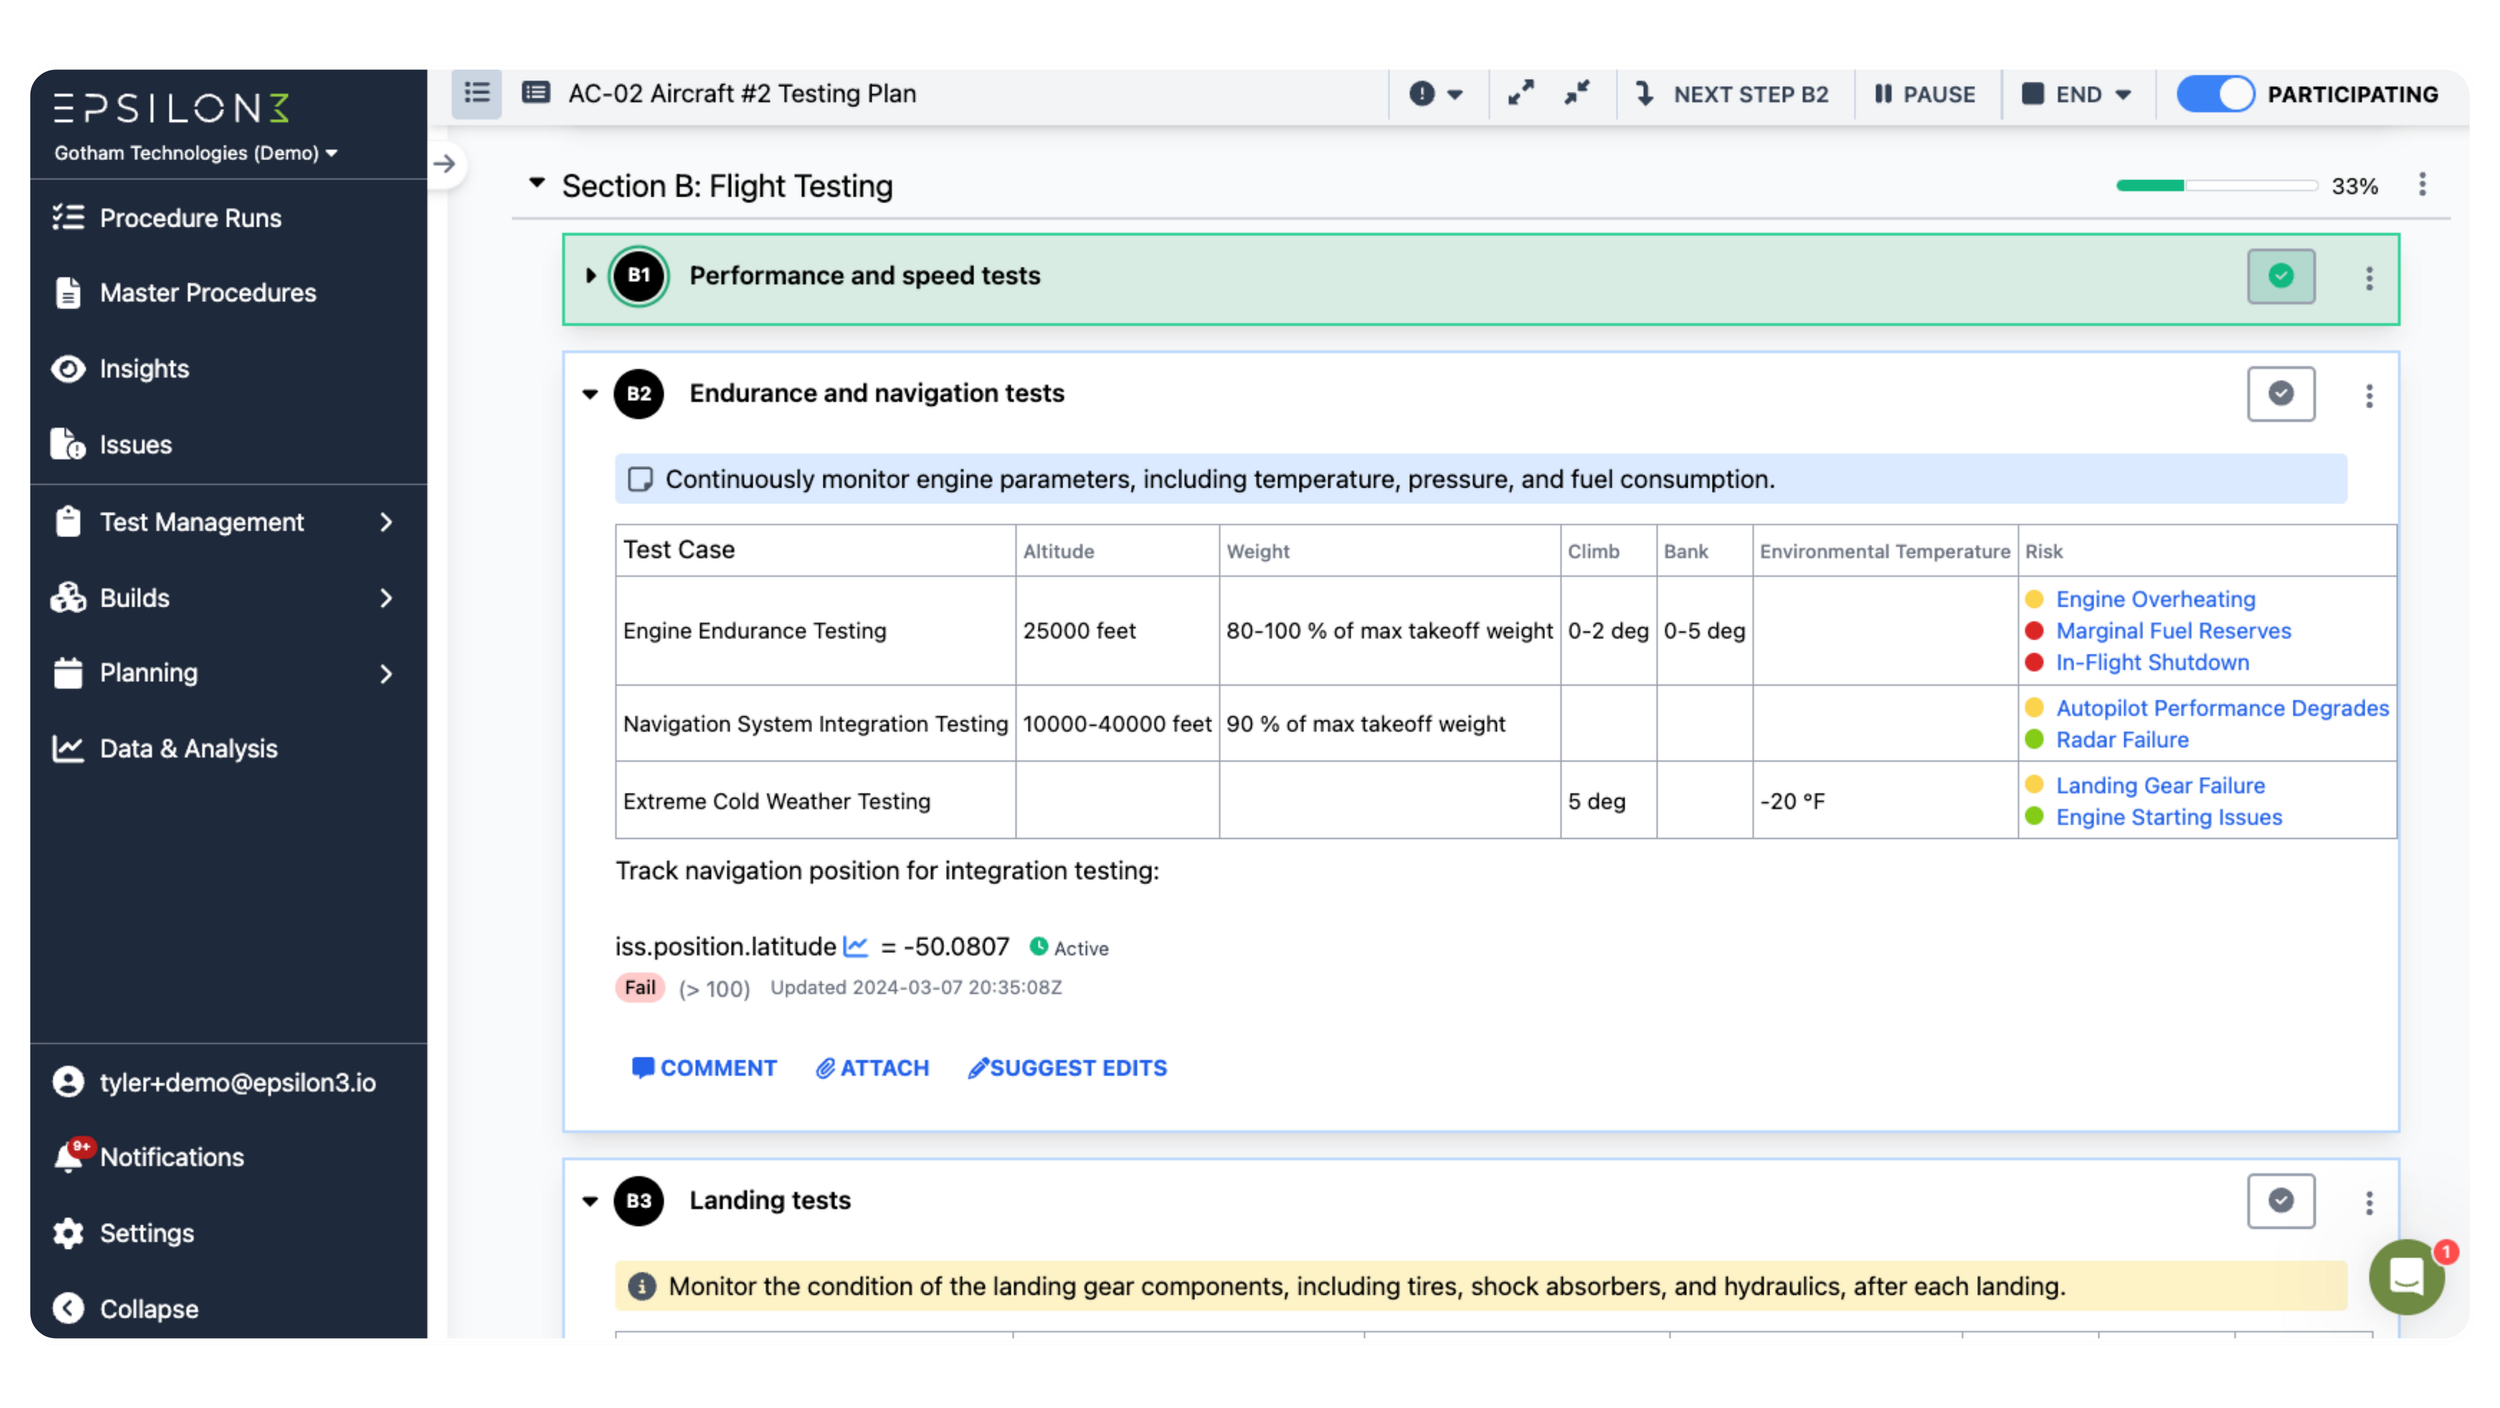Mark step B2 Endurance tests as complete
The height and width of the screenshot is (1408, 2500).
(x=2281, y=393)
